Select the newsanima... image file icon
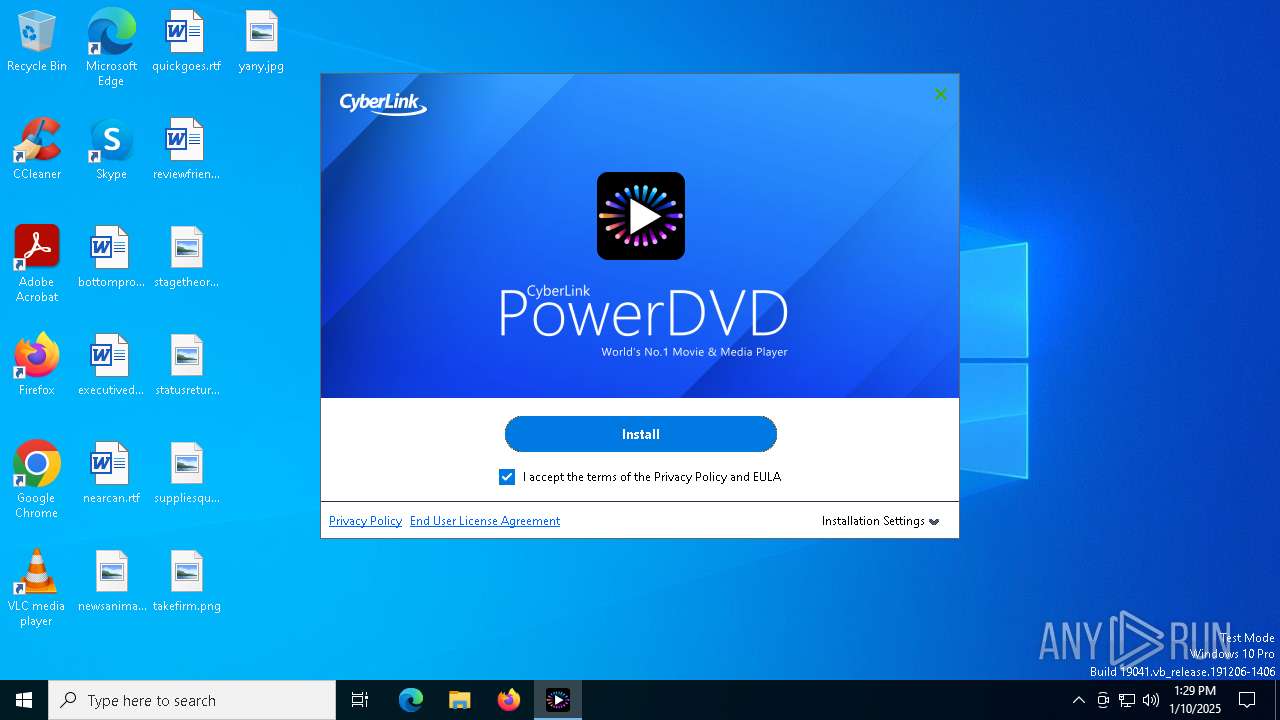The width and height of the screenshot is (1280, 720). (111, 582)
